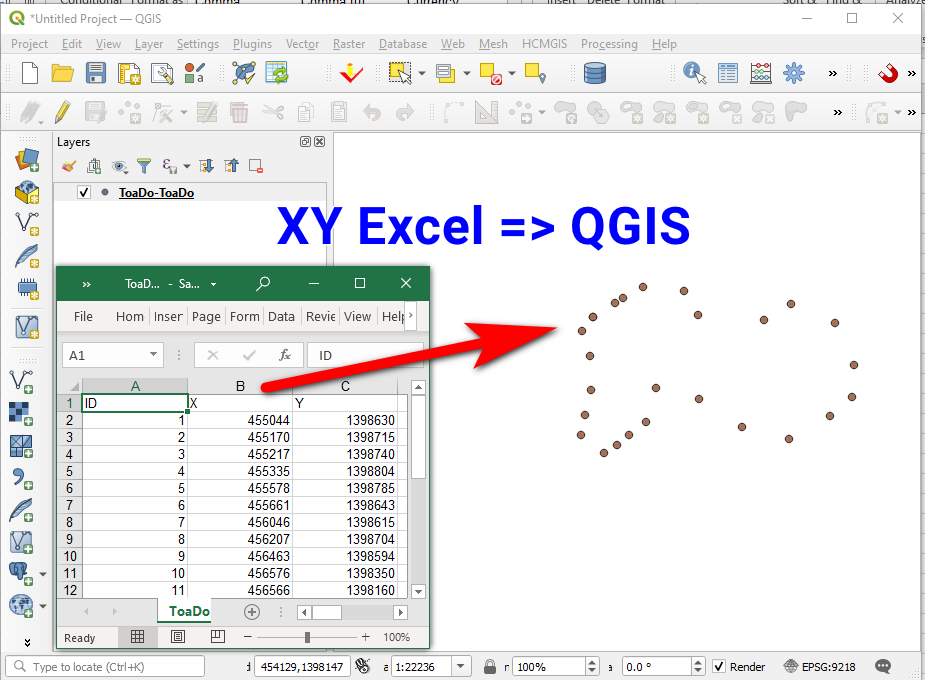This screenshot has width=925, height=680.
Task: Click Type to locate search field
Action: (106, 666)
